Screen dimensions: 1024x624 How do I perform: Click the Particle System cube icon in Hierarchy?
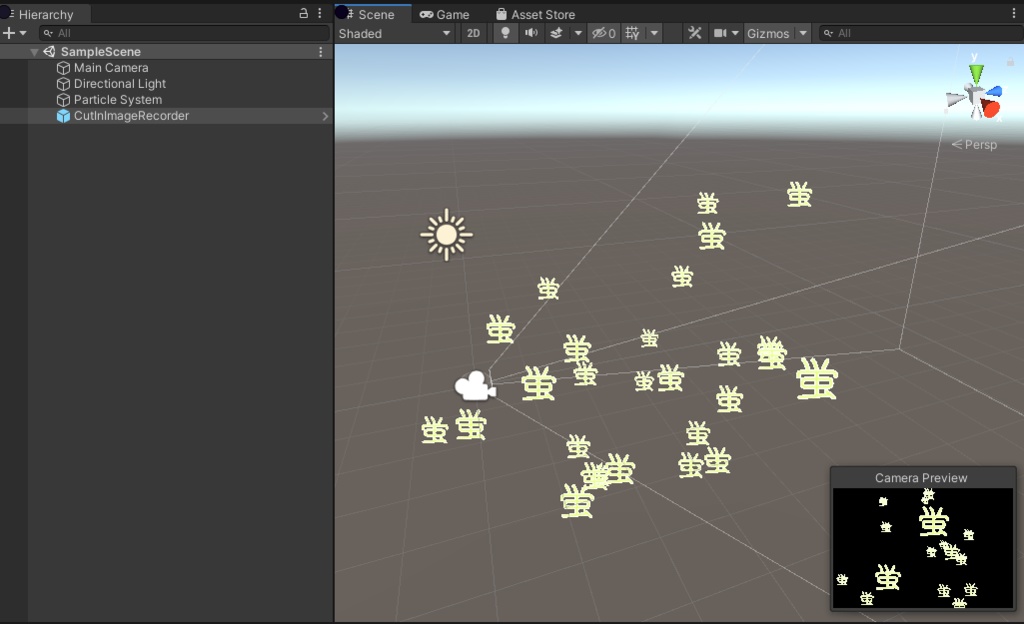click(x=63, y=99)
